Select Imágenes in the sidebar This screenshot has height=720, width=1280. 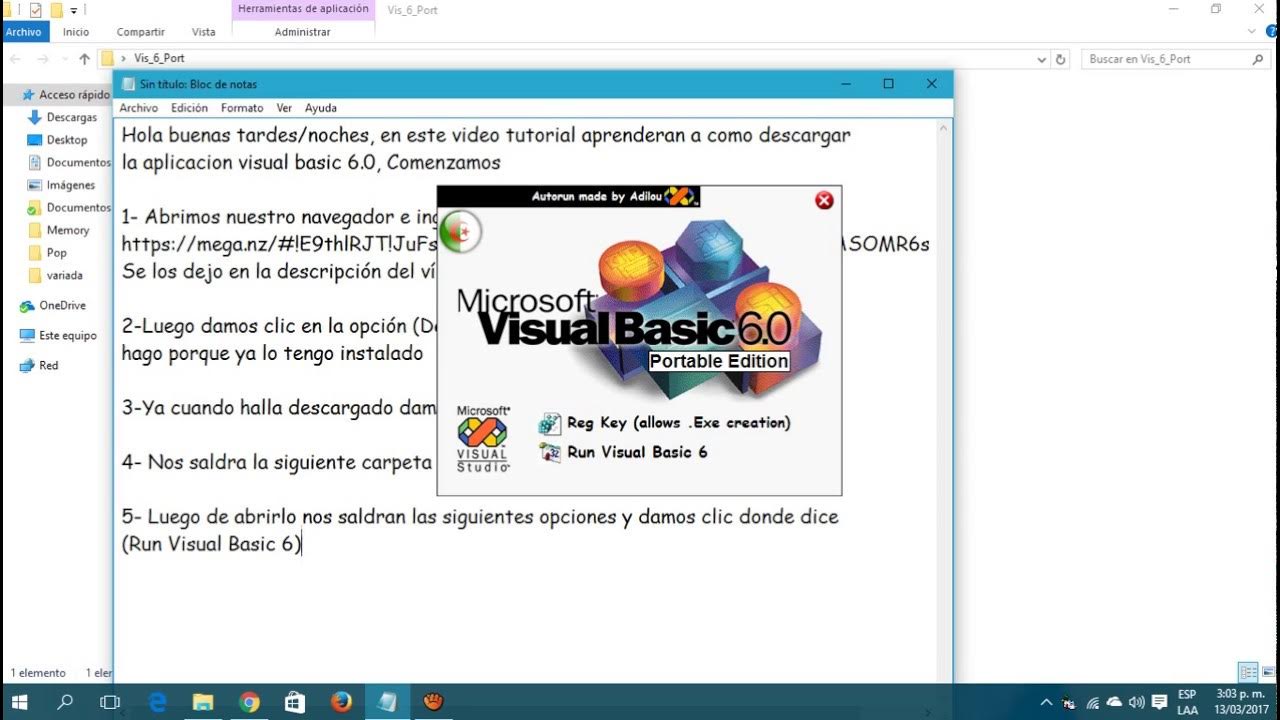click(70, 185)
